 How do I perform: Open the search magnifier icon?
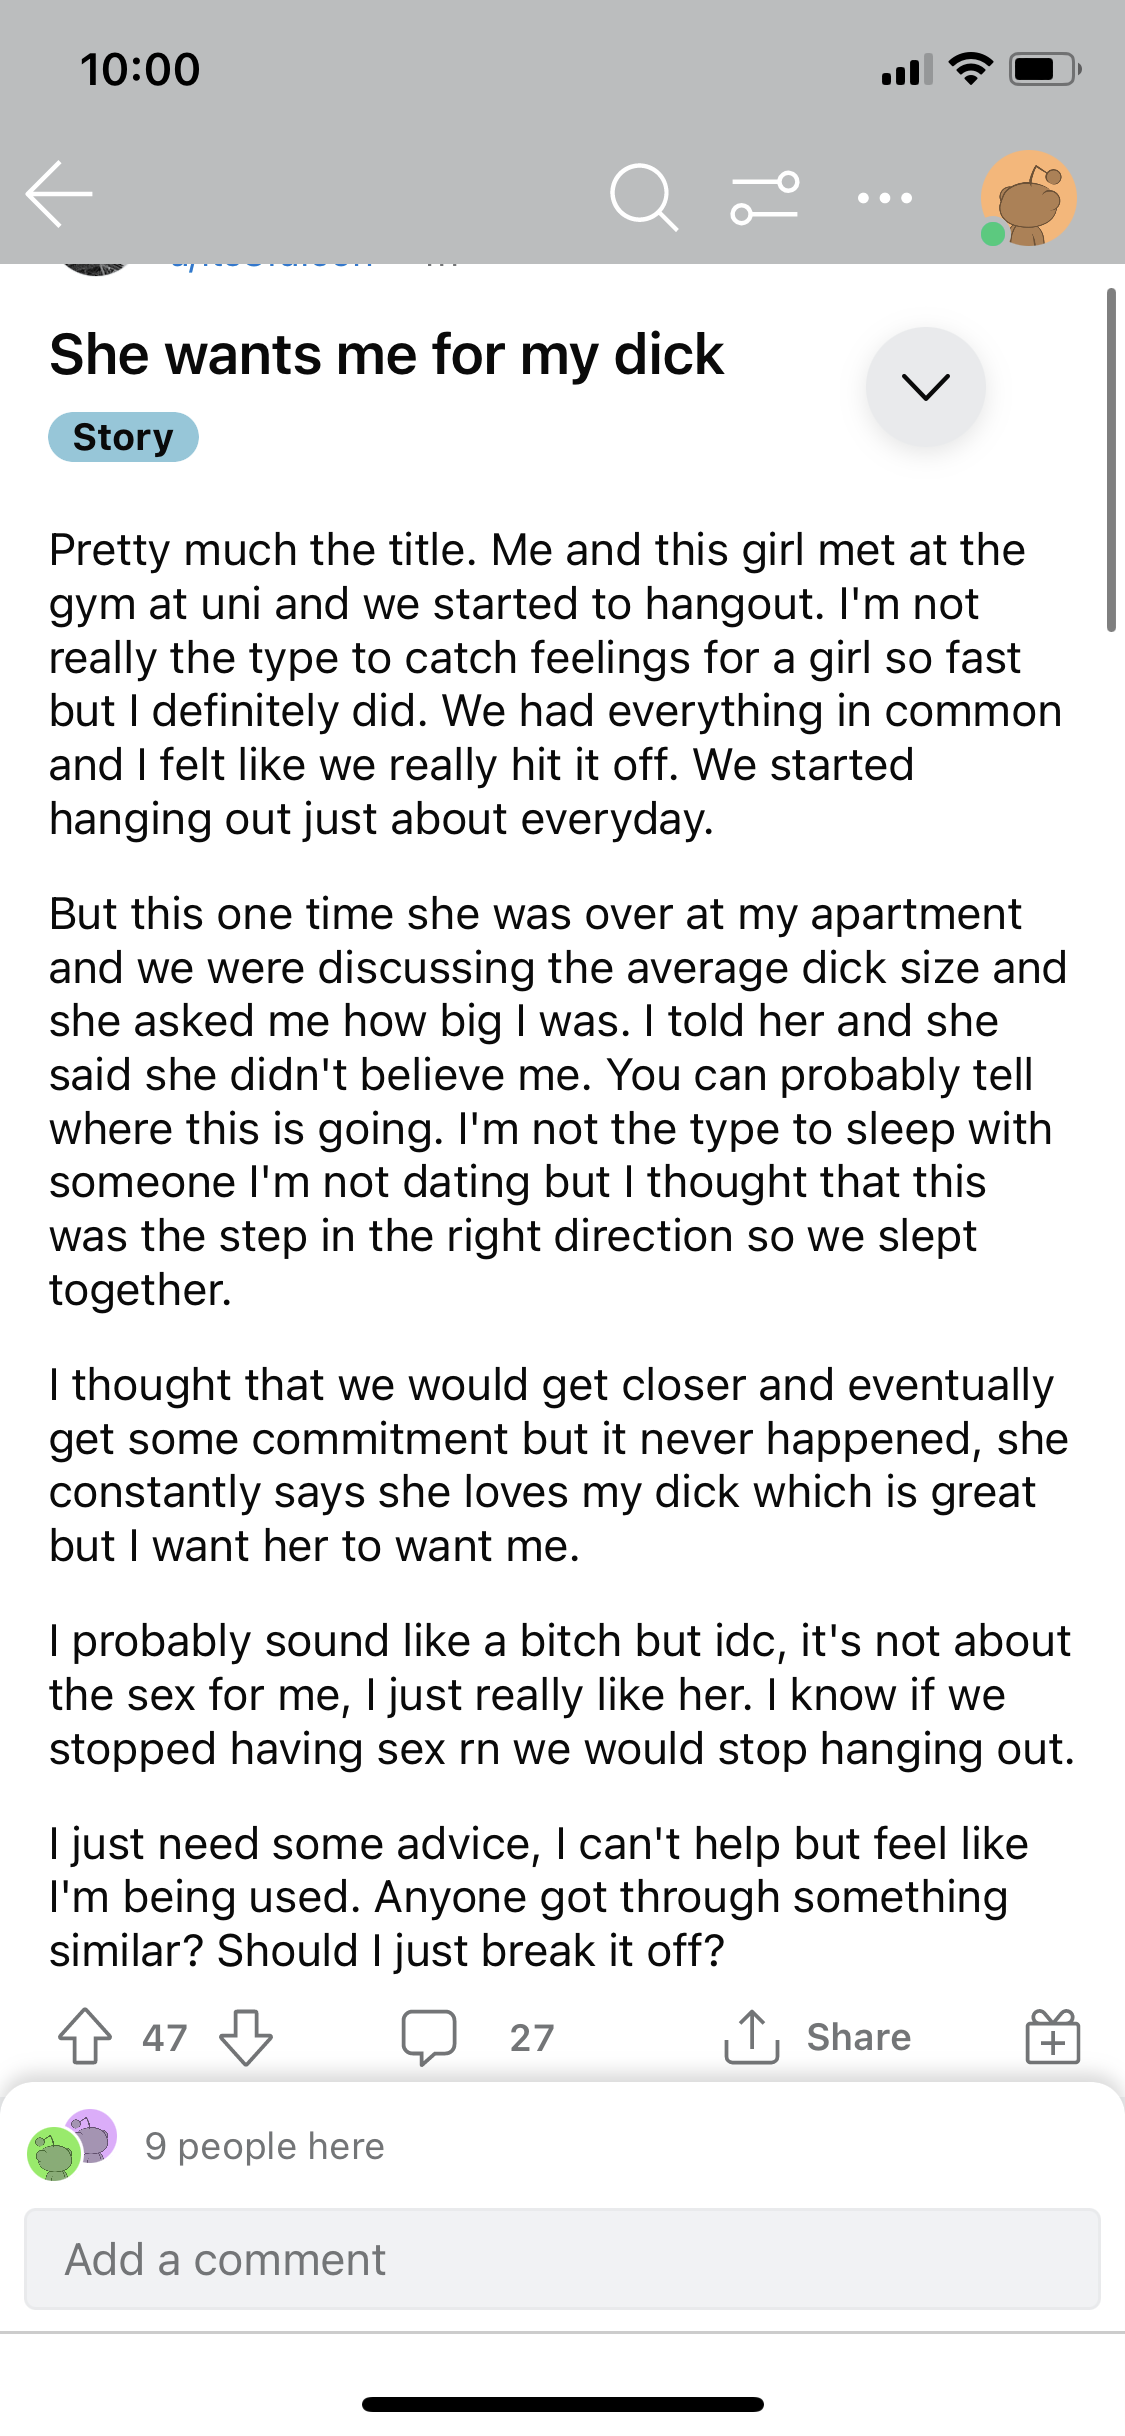click(644, 197)
